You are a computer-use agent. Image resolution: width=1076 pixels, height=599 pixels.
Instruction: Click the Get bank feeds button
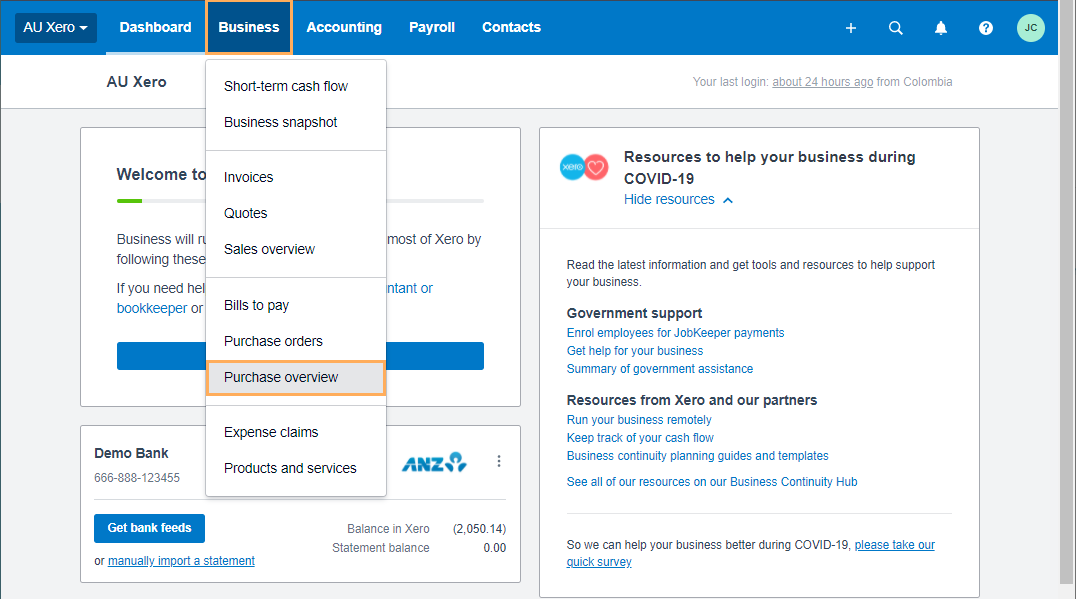pos(149,528)
